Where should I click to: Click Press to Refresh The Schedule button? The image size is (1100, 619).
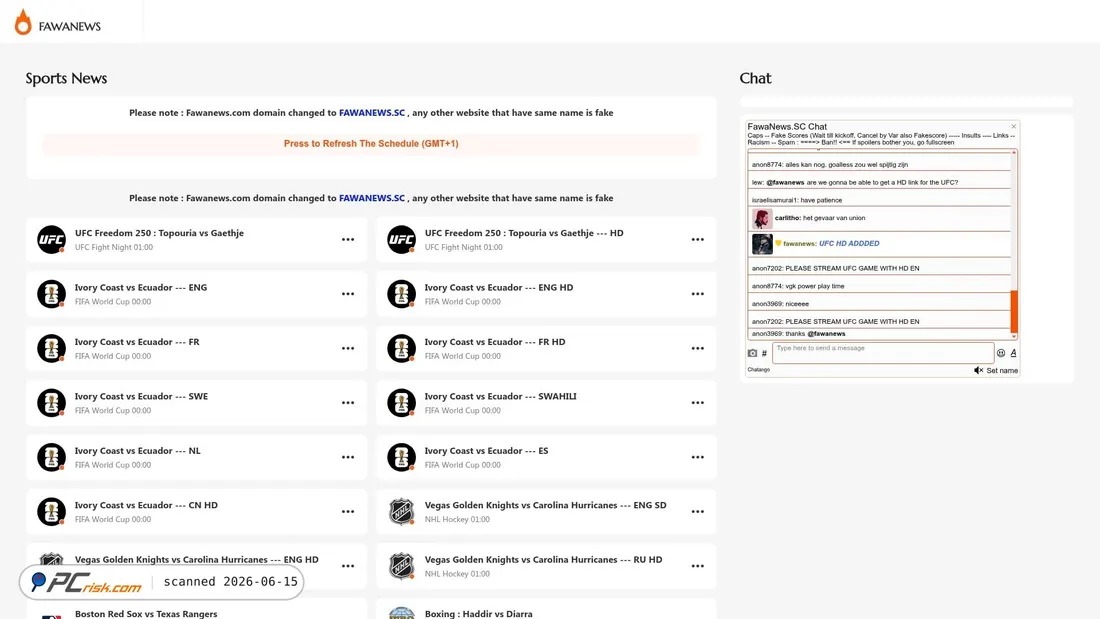371,144
